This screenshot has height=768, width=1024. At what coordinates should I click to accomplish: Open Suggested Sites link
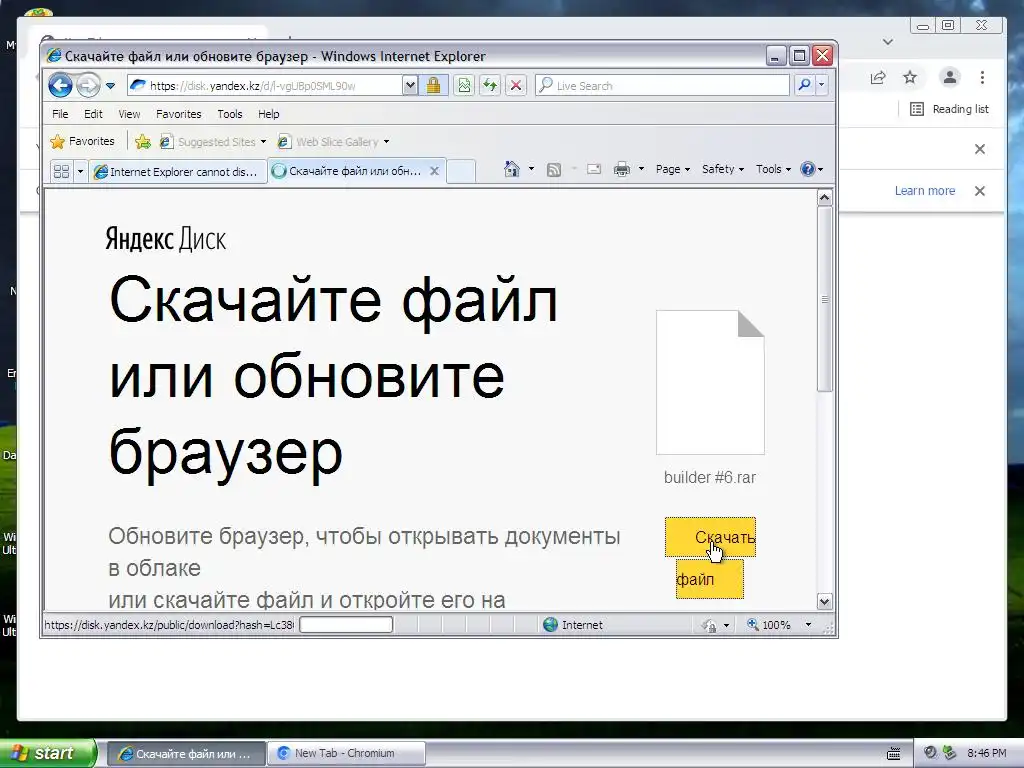pyautogui.click(x=213, y=142)
